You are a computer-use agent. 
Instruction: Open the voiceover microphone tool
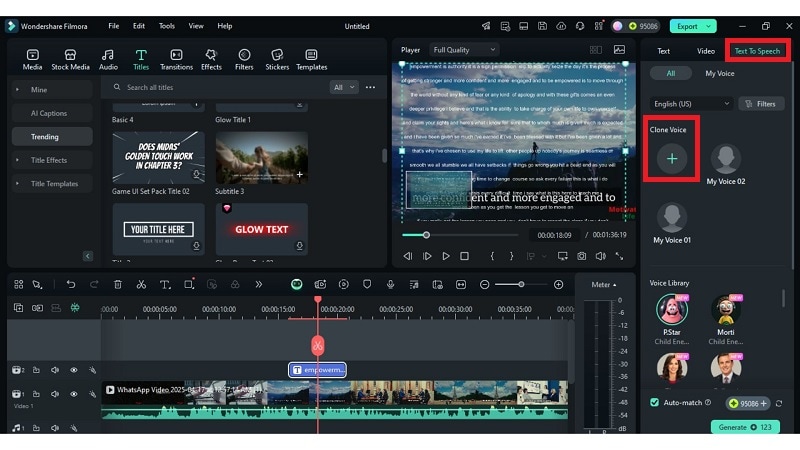(x=390, y=284)
